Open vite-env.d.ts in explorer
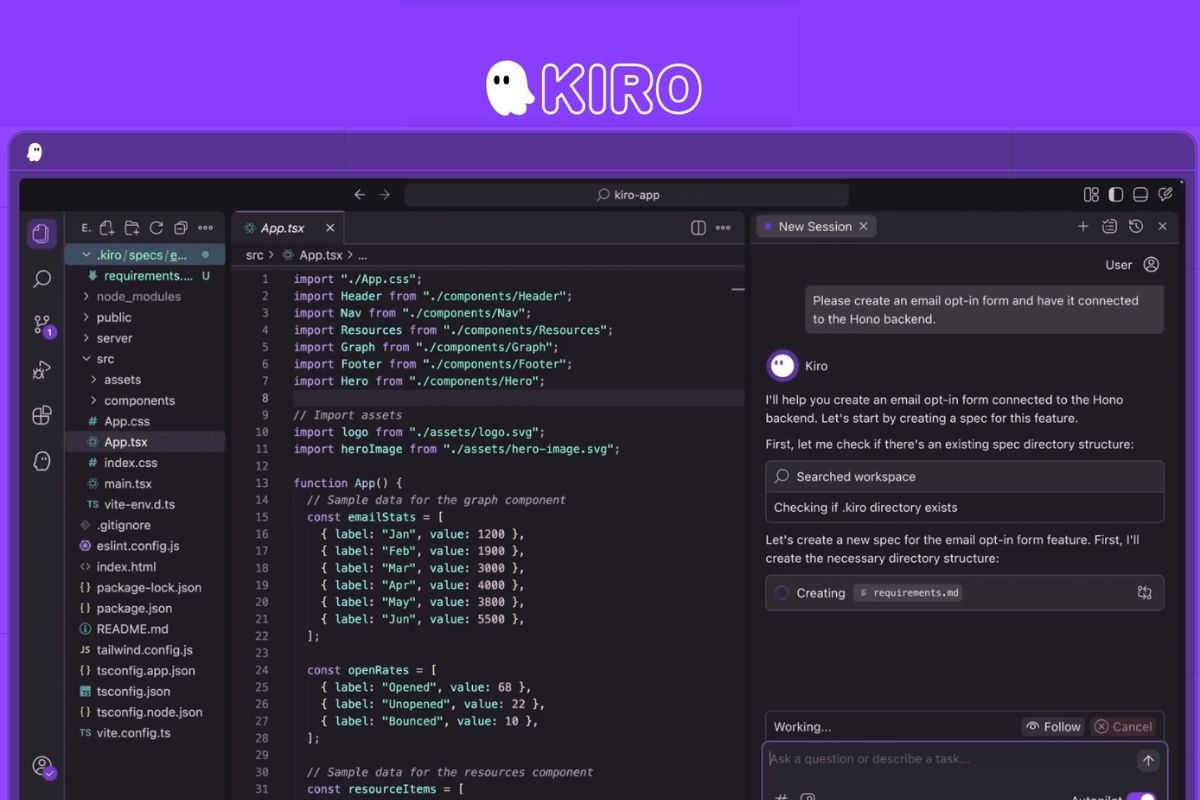Screen dimensions: 1200x800 coord(145,504)
